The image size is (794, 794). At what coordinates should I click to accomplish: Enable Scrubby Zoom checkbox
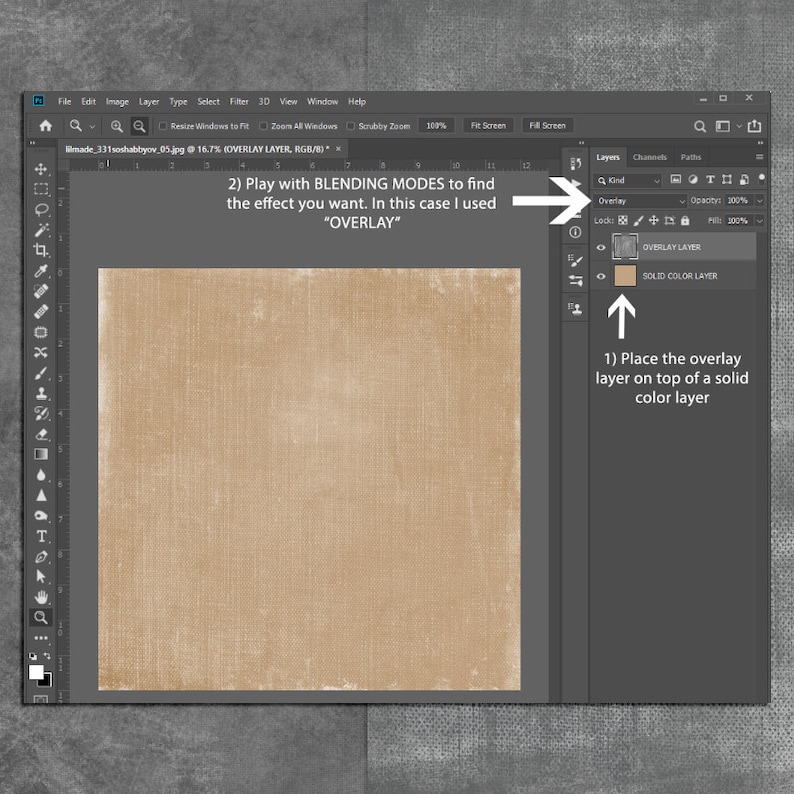[350, 126]
